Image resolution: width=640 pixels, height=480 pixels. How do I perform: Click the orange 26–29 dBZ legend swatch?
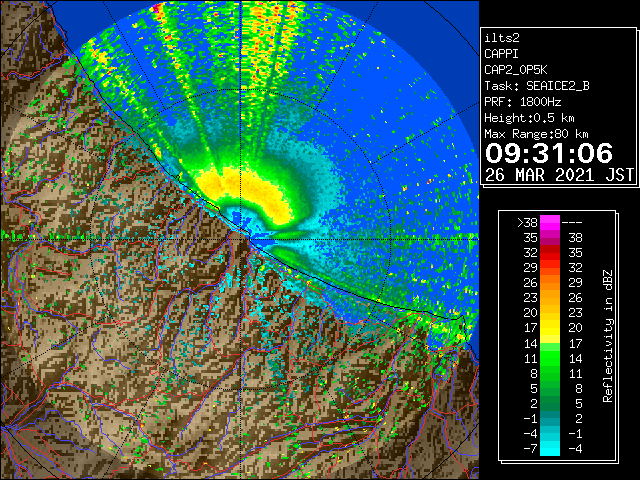coord(550,283)
